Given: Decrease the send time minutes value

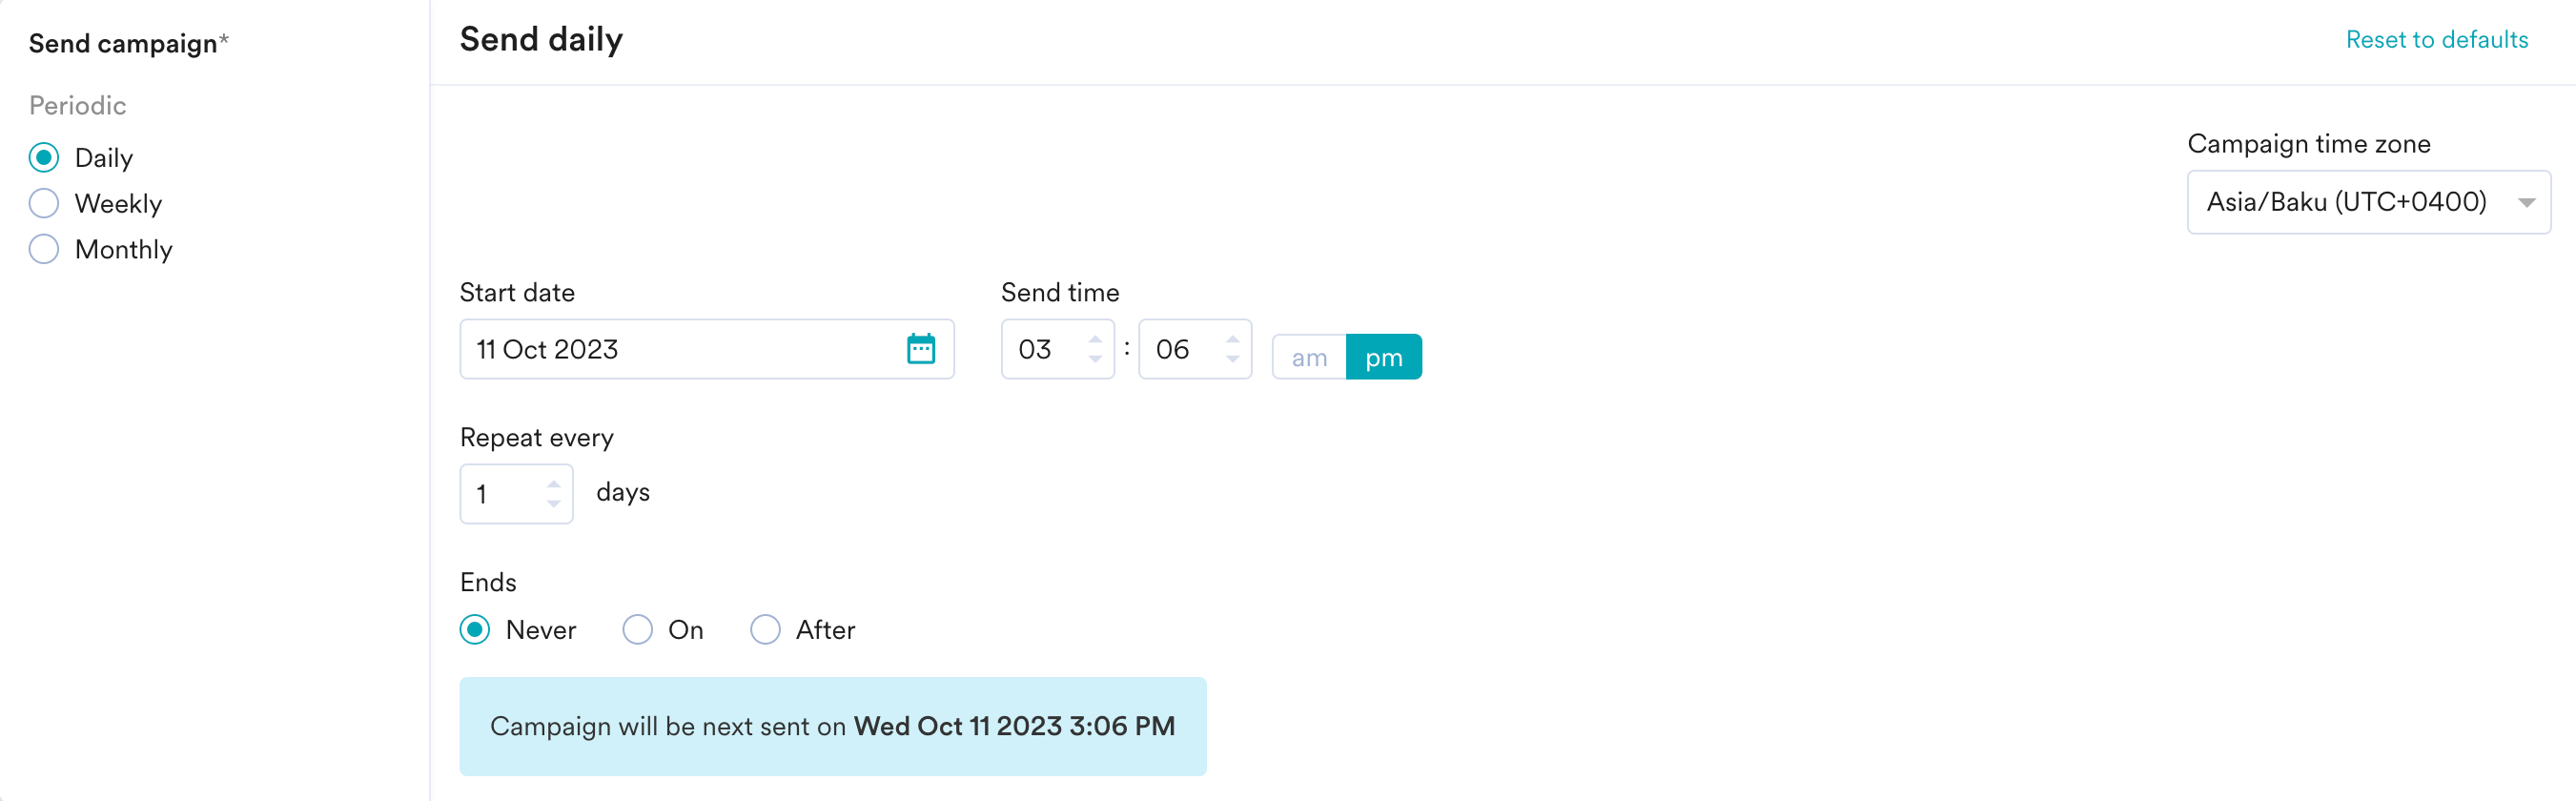Looking at the screenshot, I should click(1232, 359).
